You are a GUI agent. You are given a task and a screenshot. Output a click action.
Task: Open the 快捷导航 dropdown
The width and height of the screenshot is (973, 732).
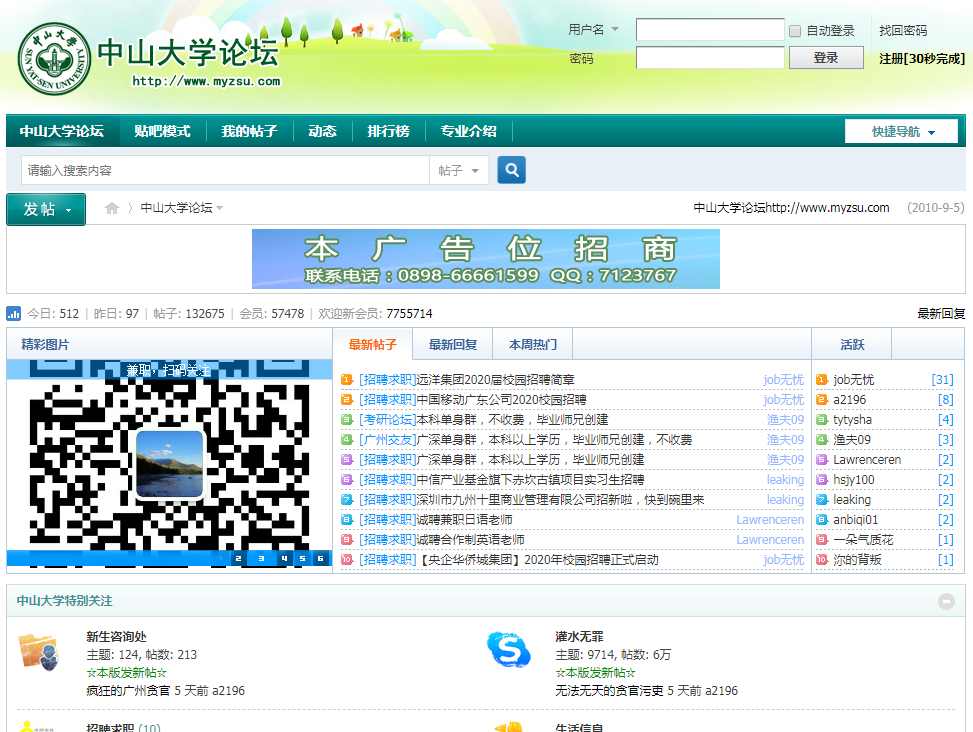coord(902,132)
